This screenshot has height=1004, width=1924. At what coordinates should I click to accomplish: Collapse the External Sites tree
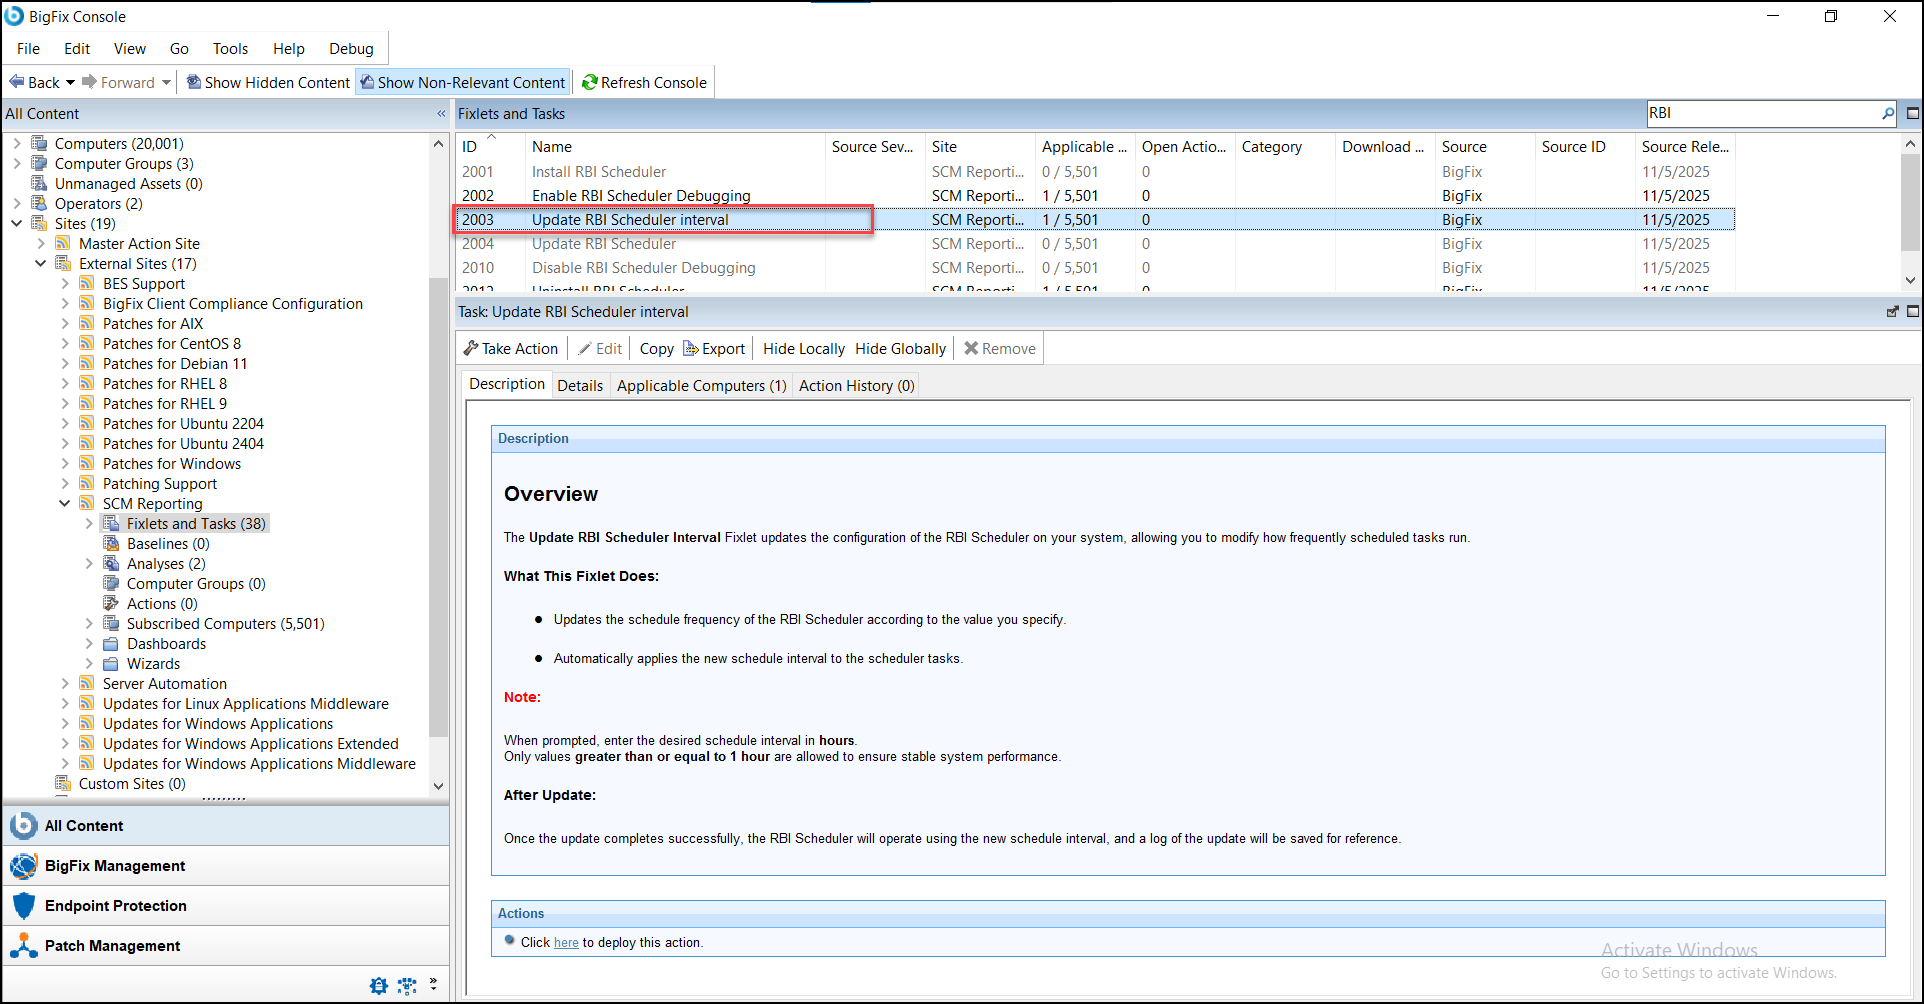[x=41, y=263]
